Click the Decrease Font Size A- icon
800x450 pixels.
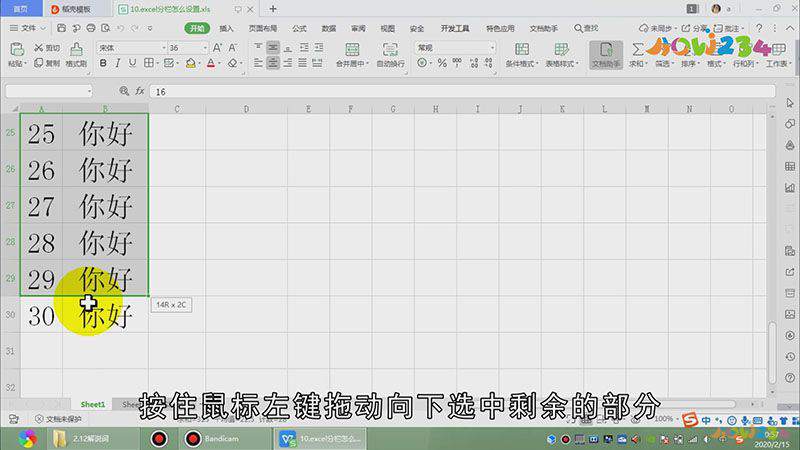(233, 47)
